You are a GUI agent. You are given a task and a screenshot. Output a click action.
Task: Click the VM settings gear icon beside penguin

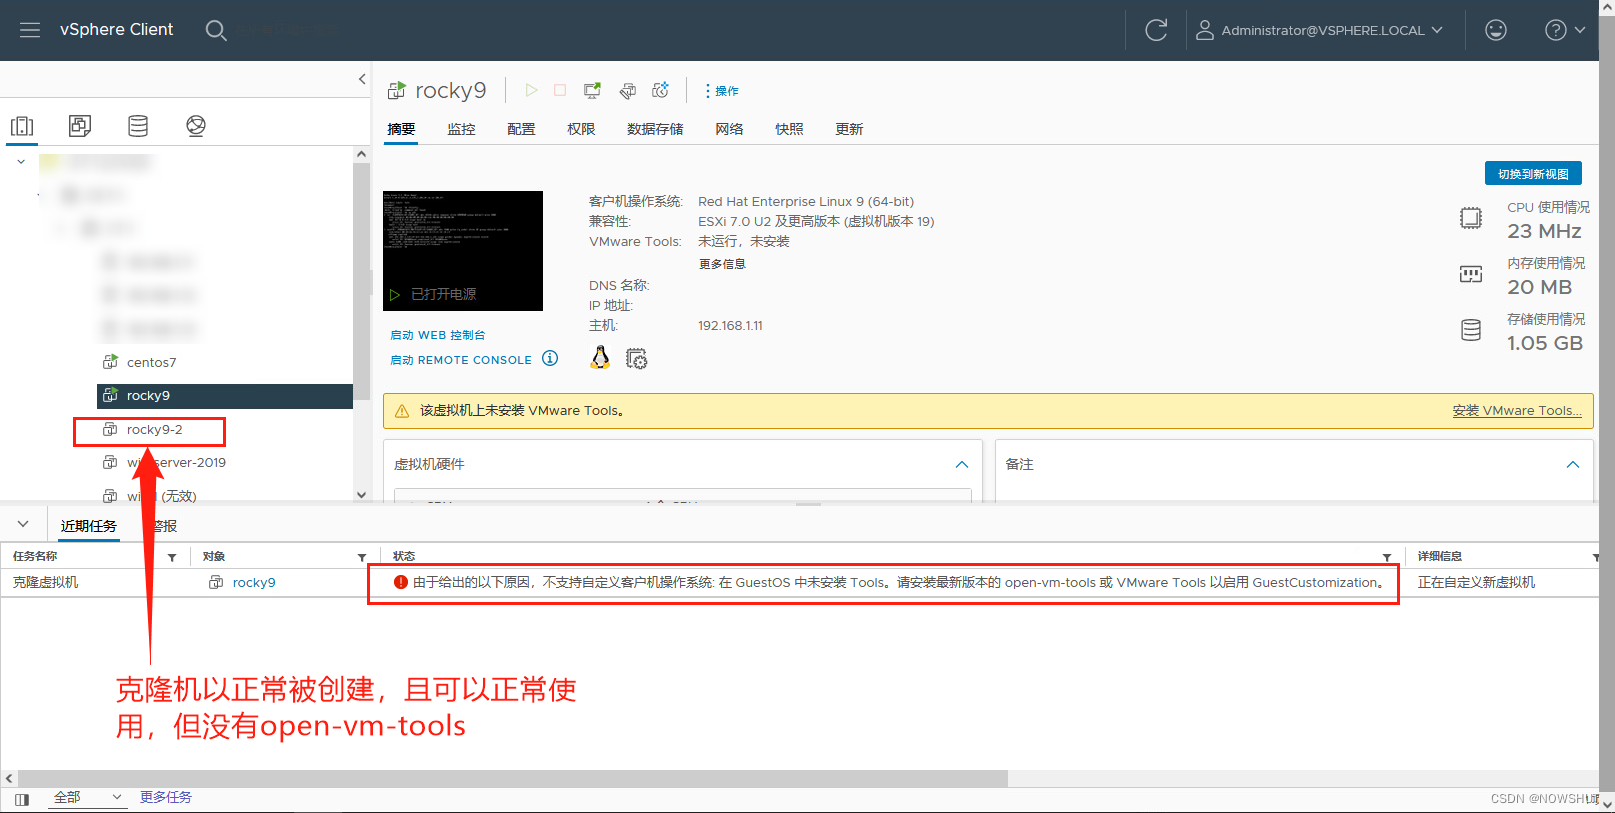tap(636, 358)
